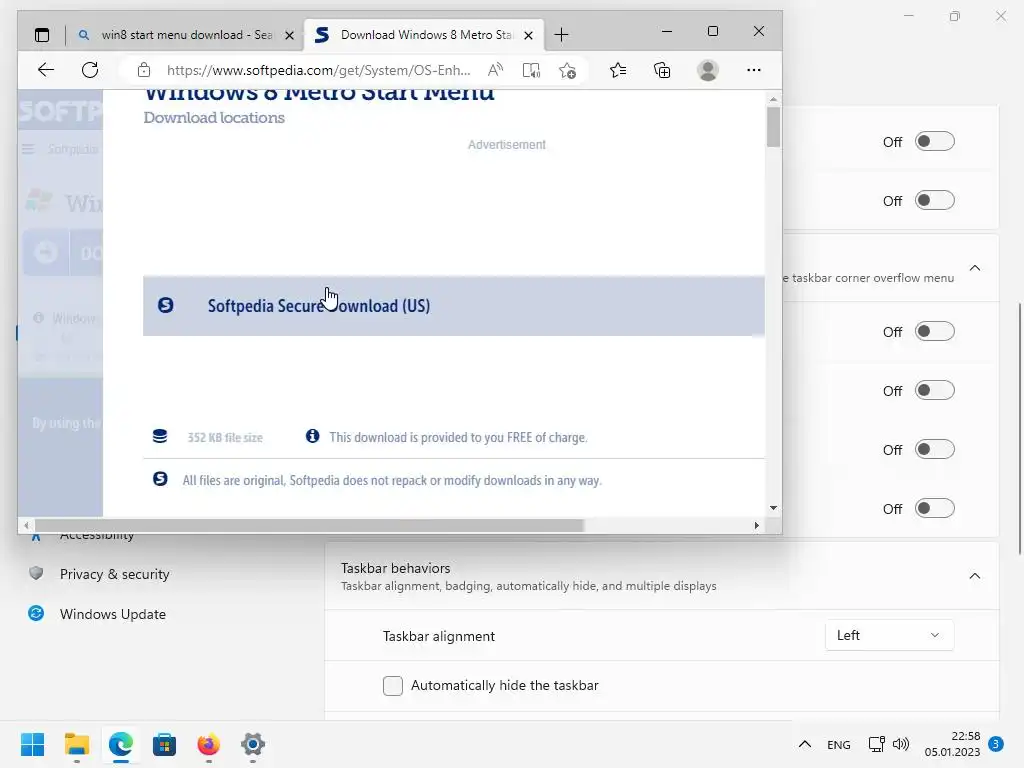Switch to win8 start menu download tab
Image resolution: width=1024 pixels, height=768 pixels.
[x=186, y=35]
